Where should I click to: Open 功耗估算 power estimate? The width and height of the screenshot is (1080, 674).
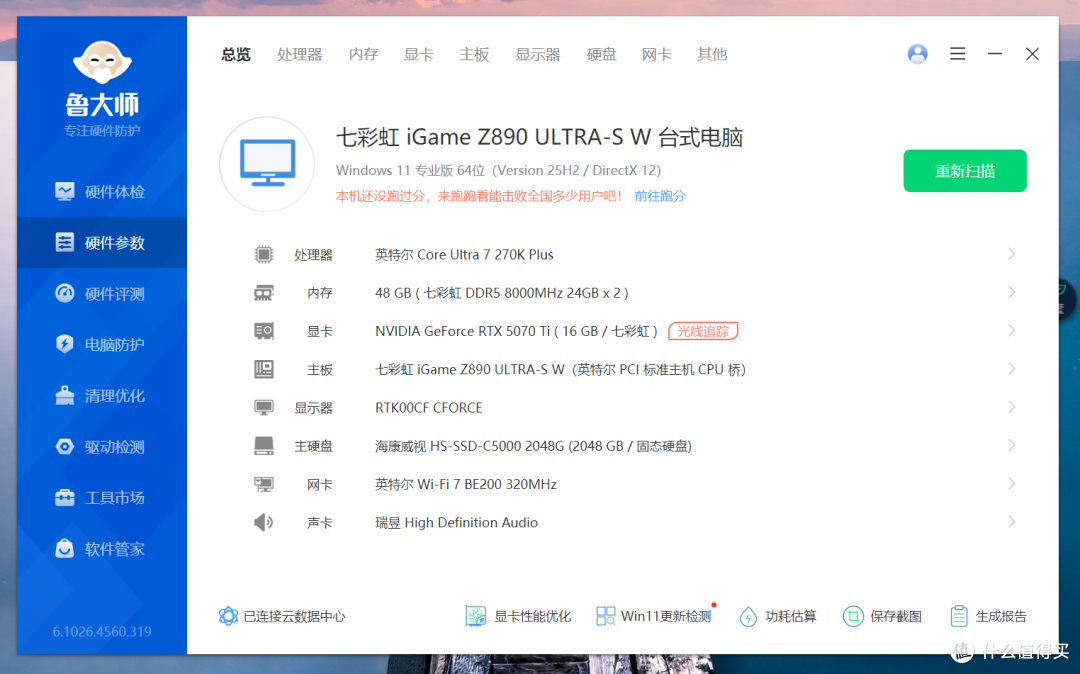(778, 616)
